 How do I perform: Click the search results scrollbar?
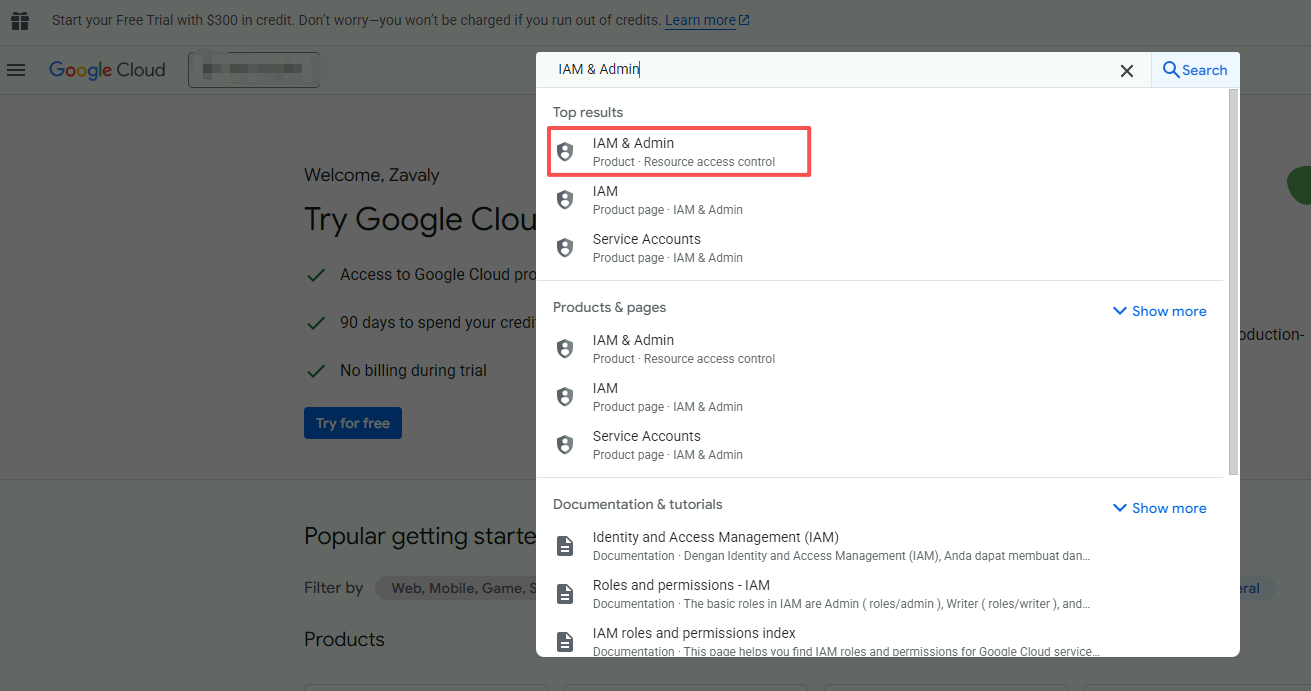coord(1233,281)
